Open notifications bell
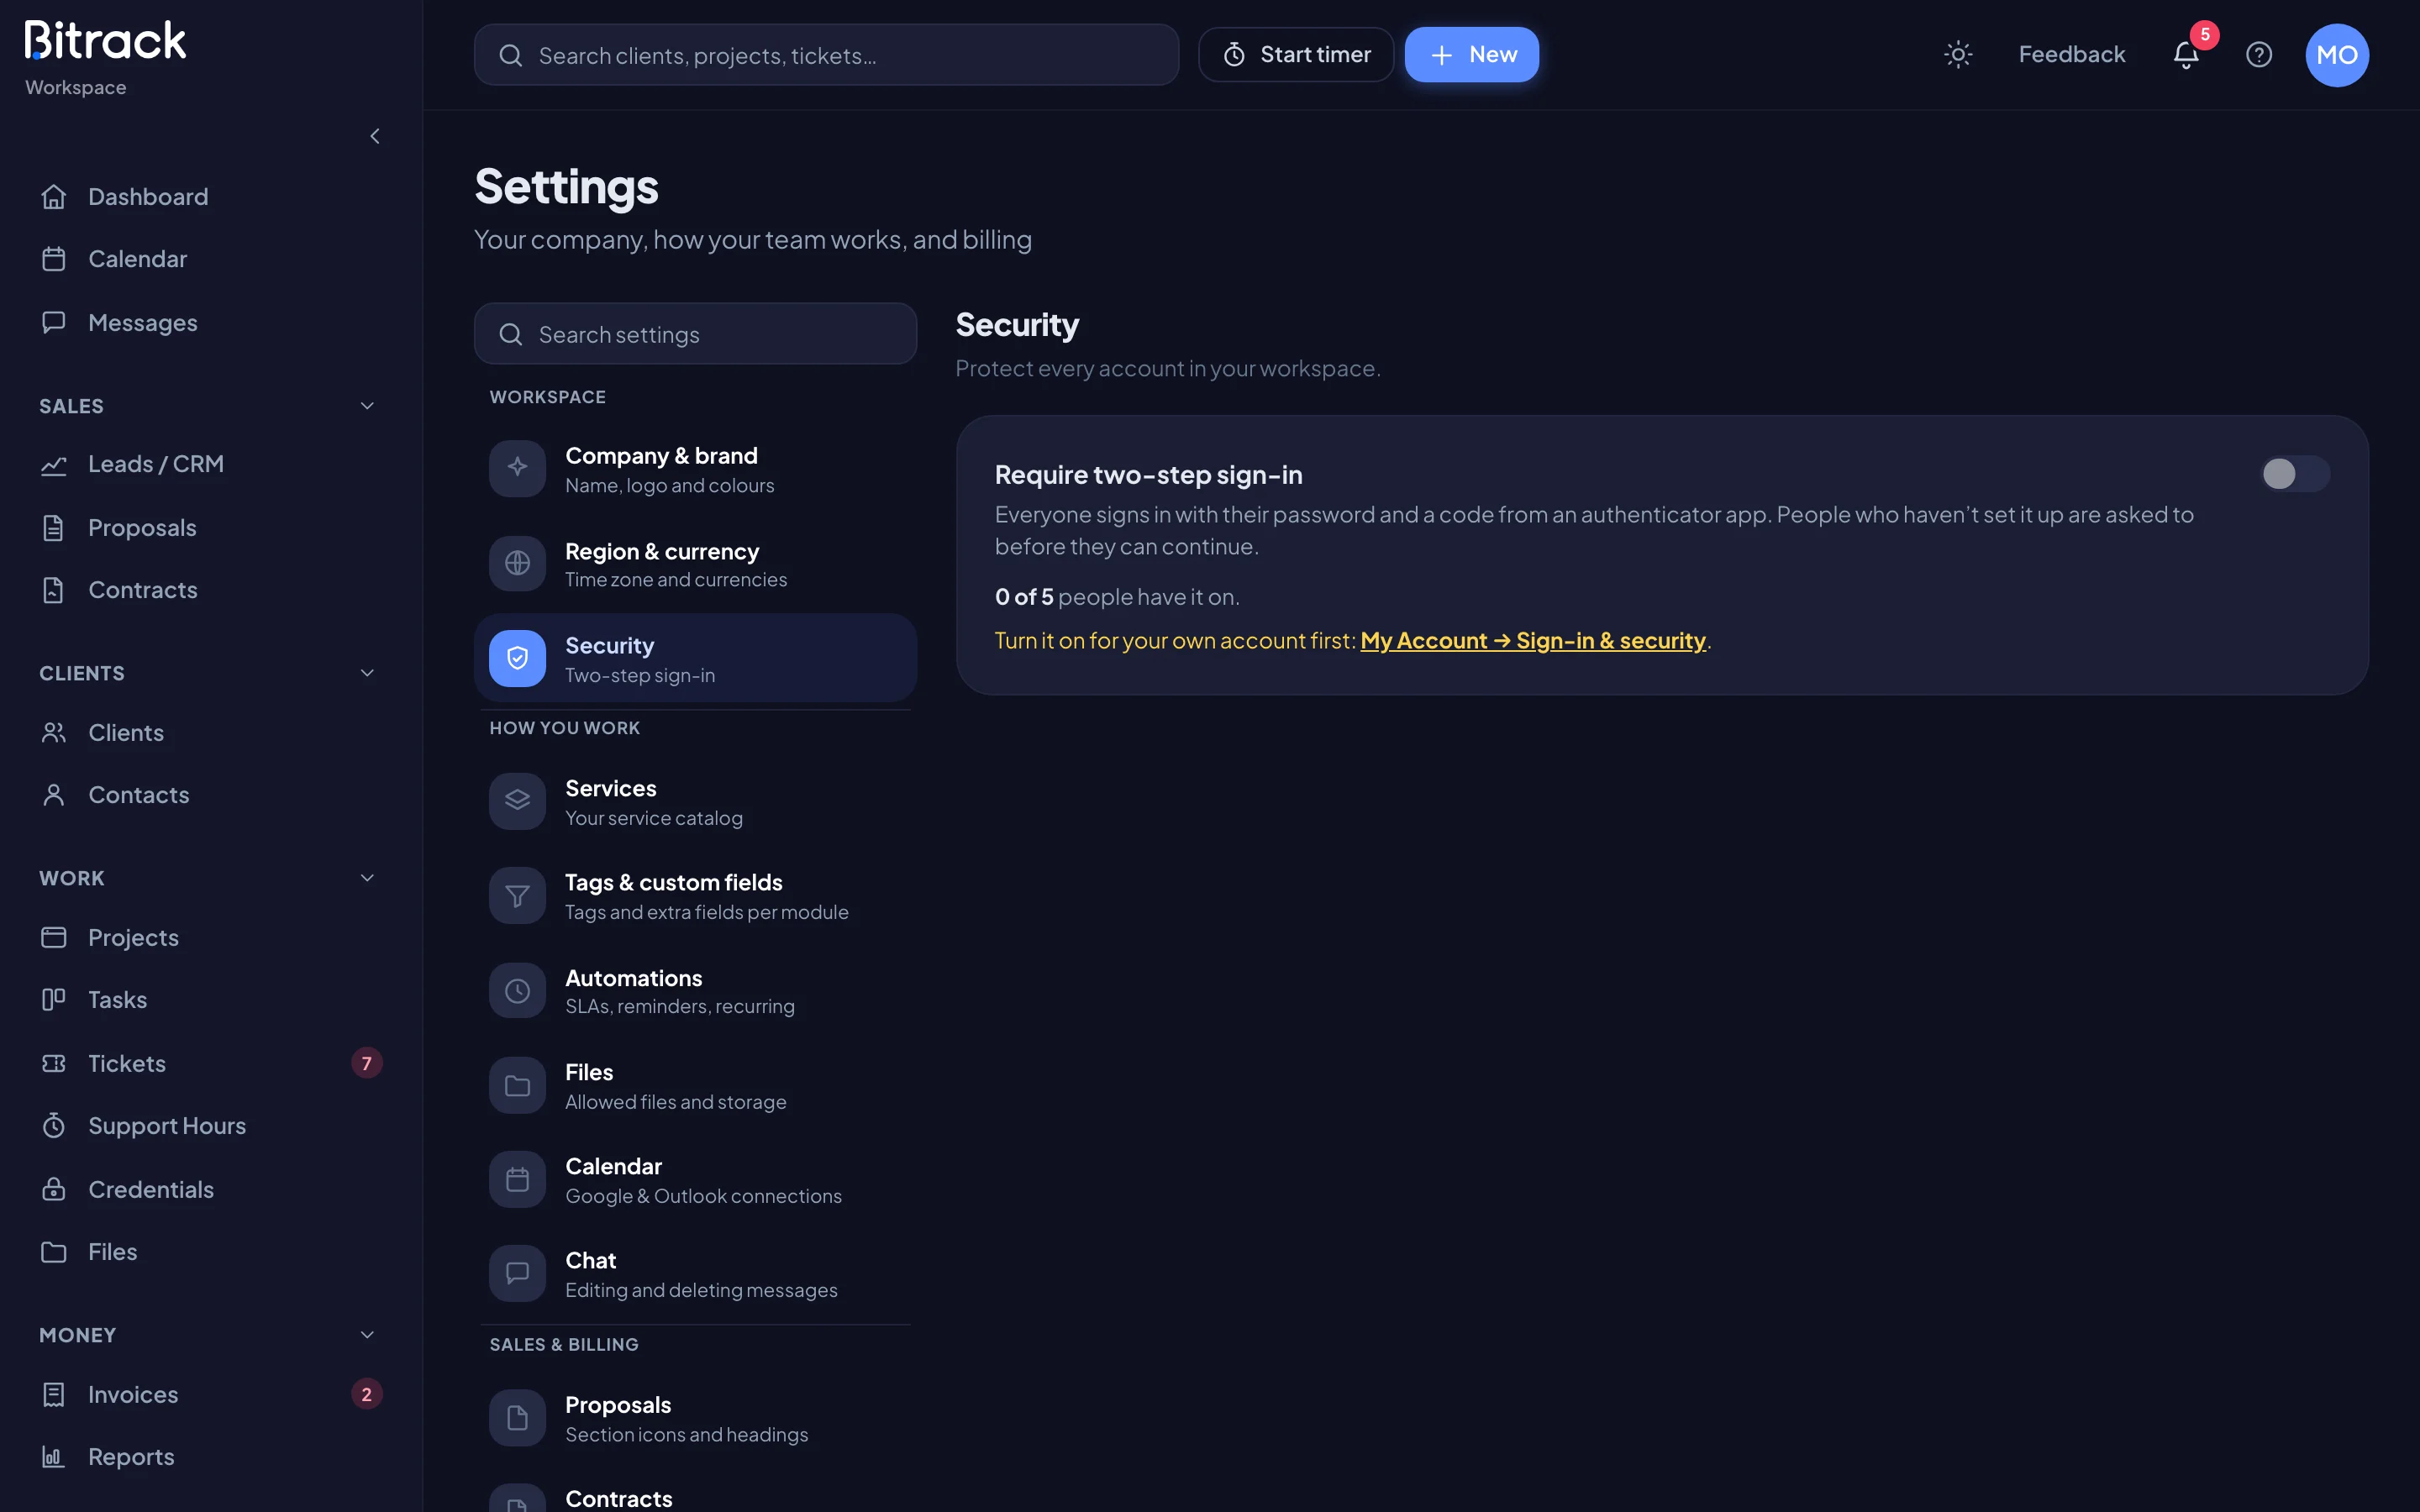 (x=2186, y=55)
